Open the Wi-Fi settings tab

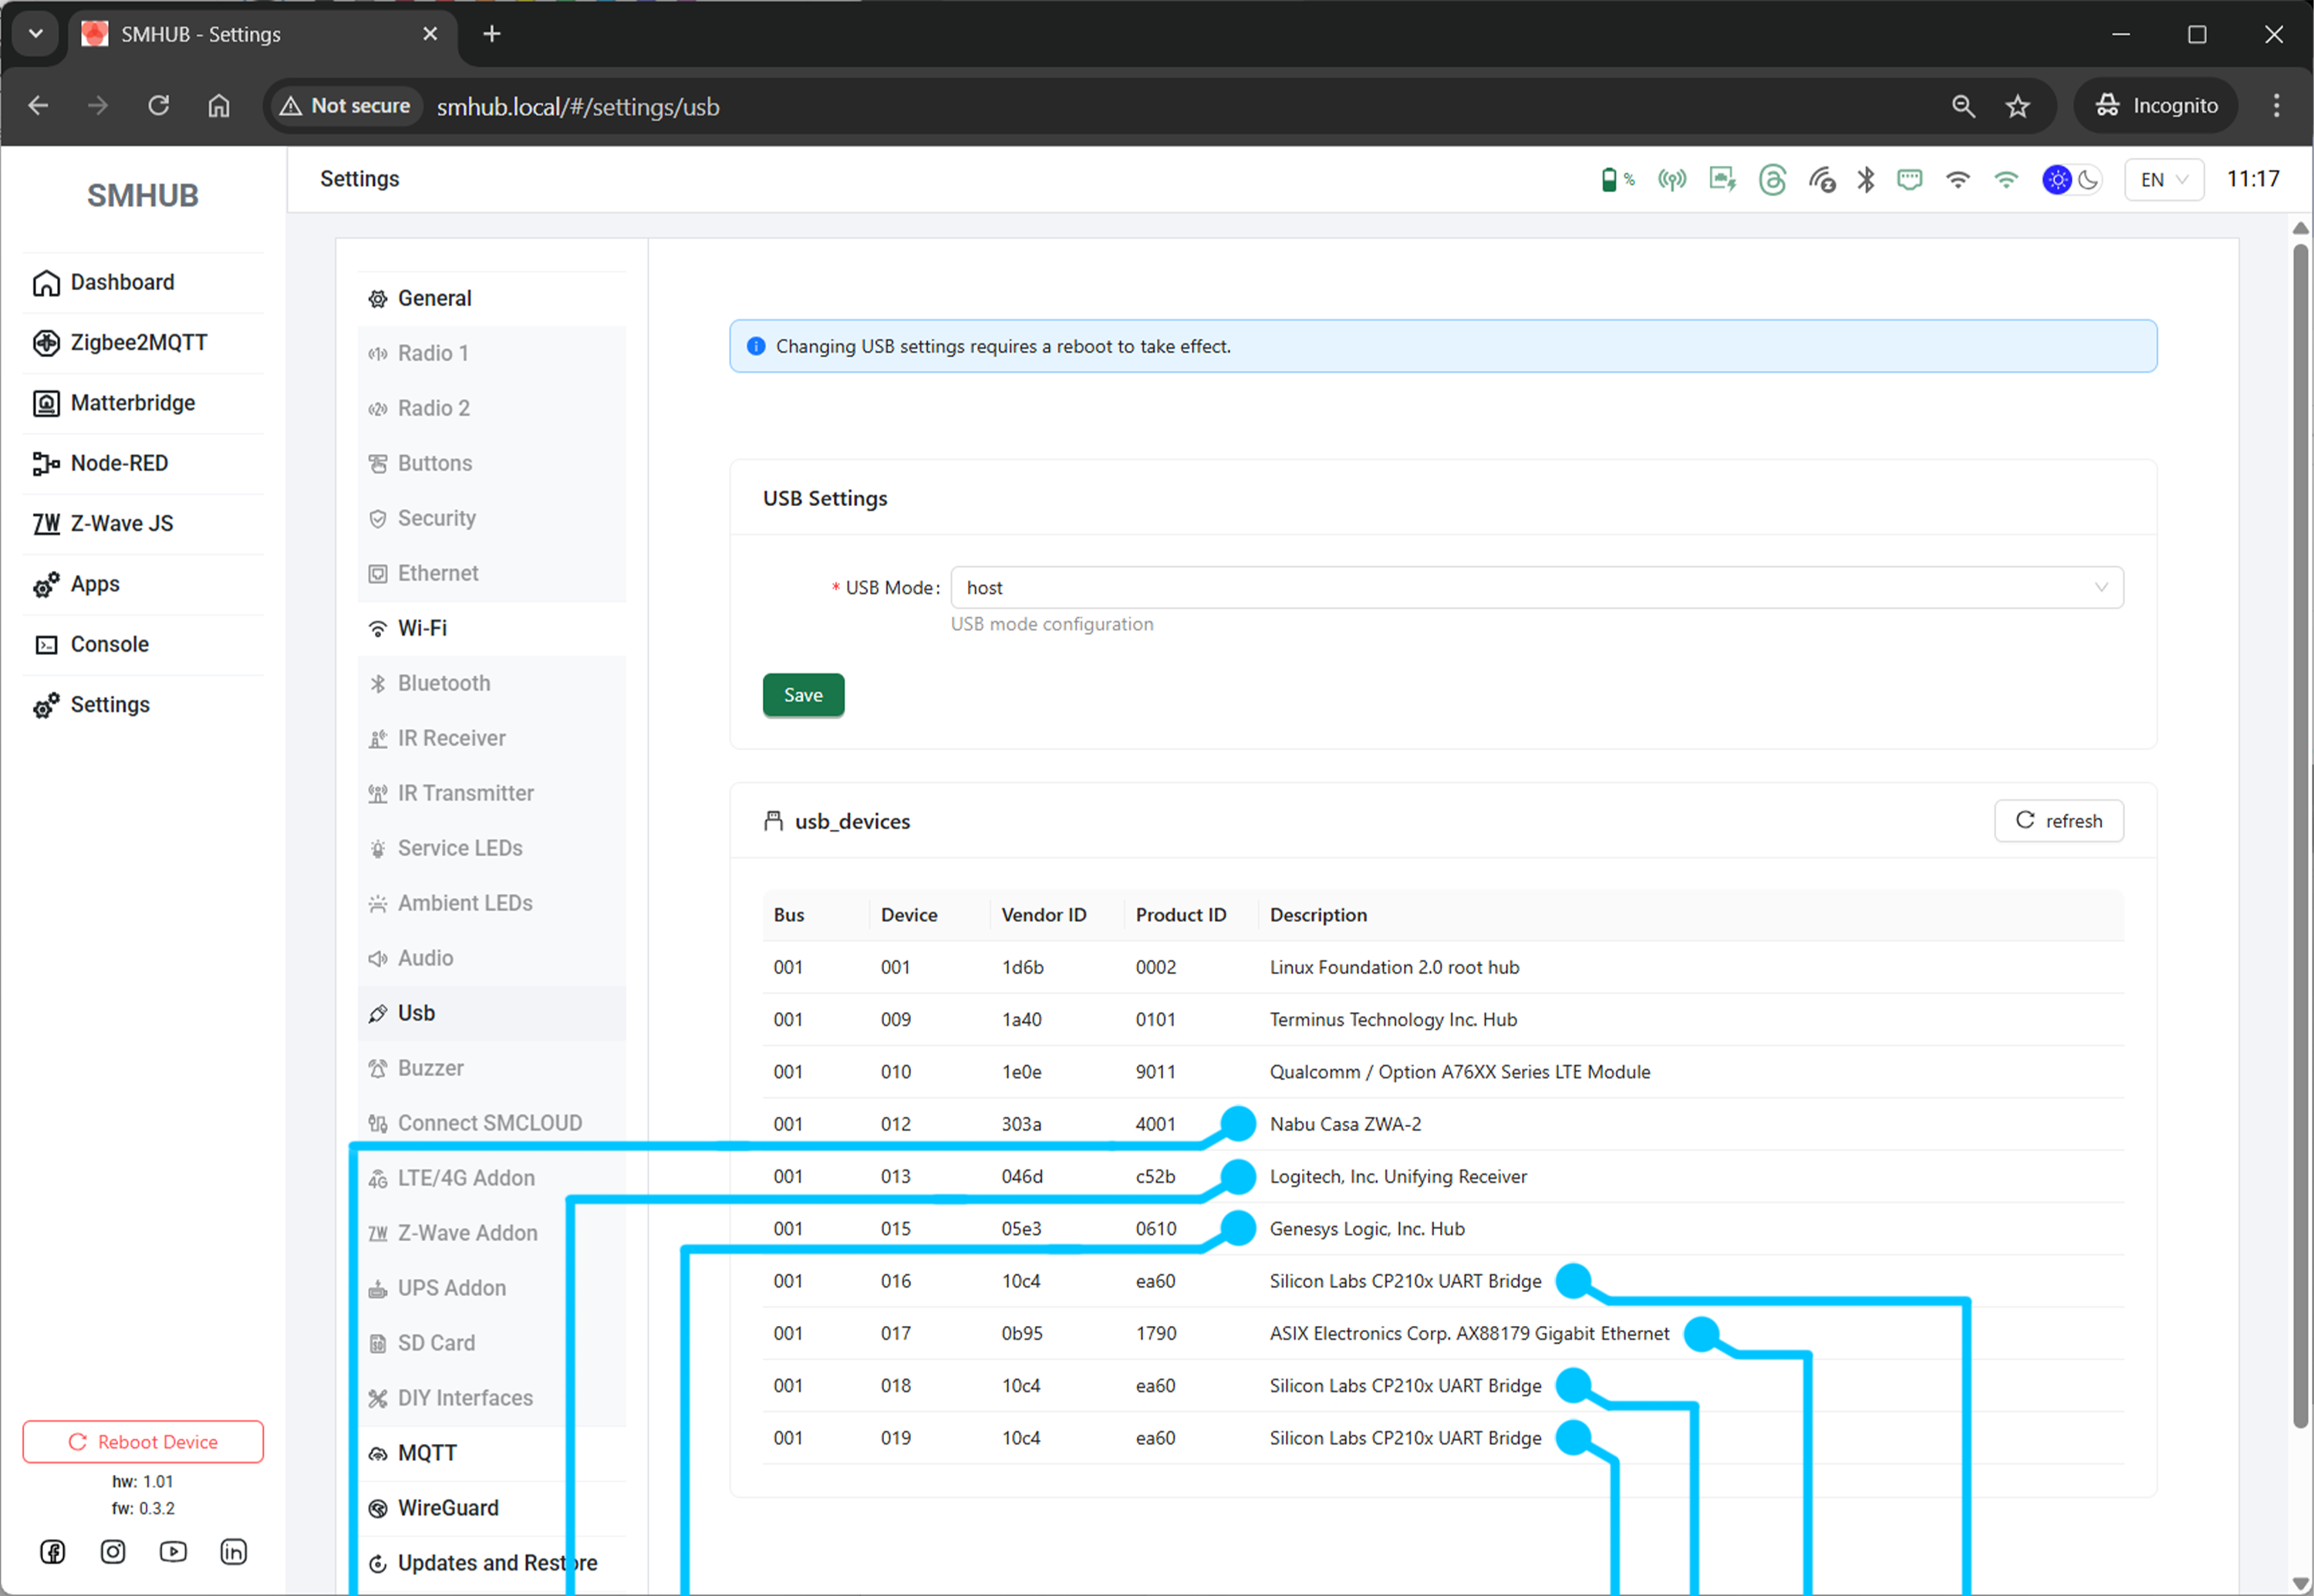coord(422,628)
